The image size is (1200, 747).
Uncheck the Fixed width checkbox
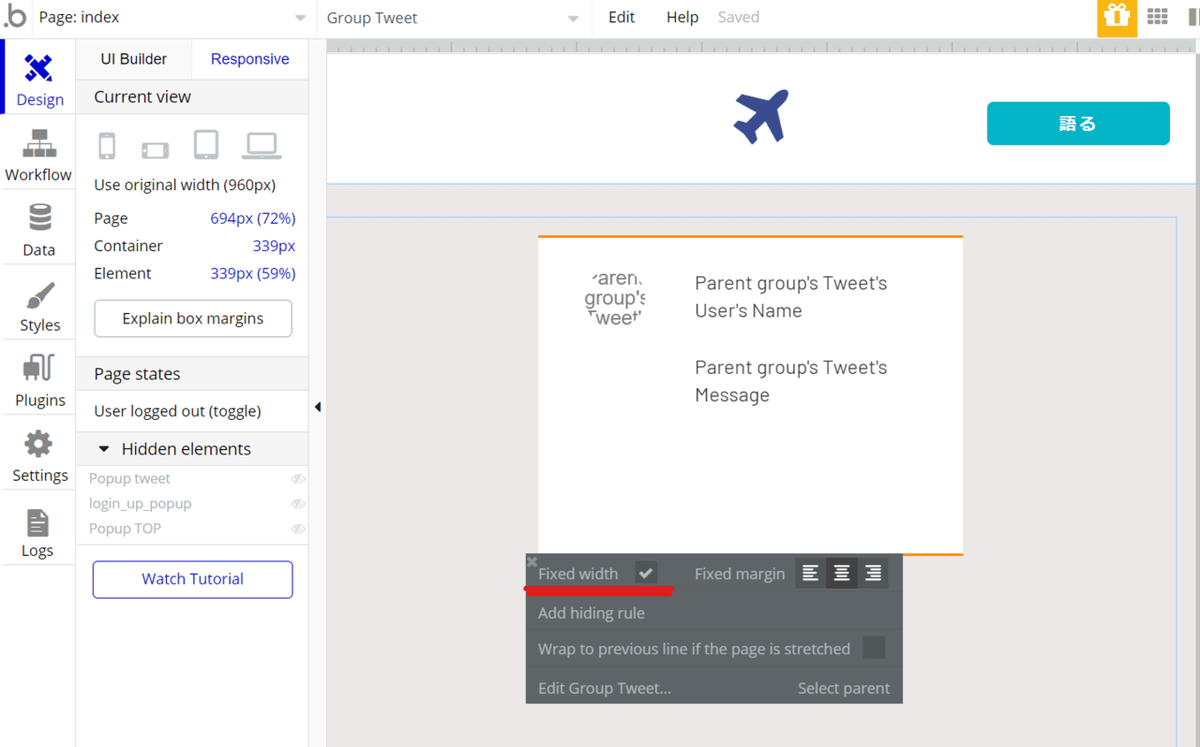(x=646, y=574)
